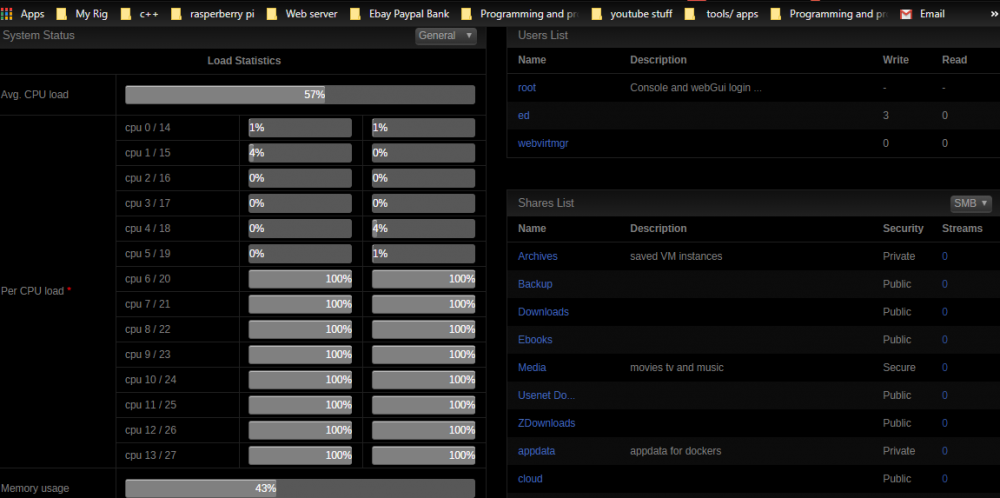This screenshot has width=1000, height=498.
Task: Select the 'appdata for dockers' description
Action: (675, 451)
